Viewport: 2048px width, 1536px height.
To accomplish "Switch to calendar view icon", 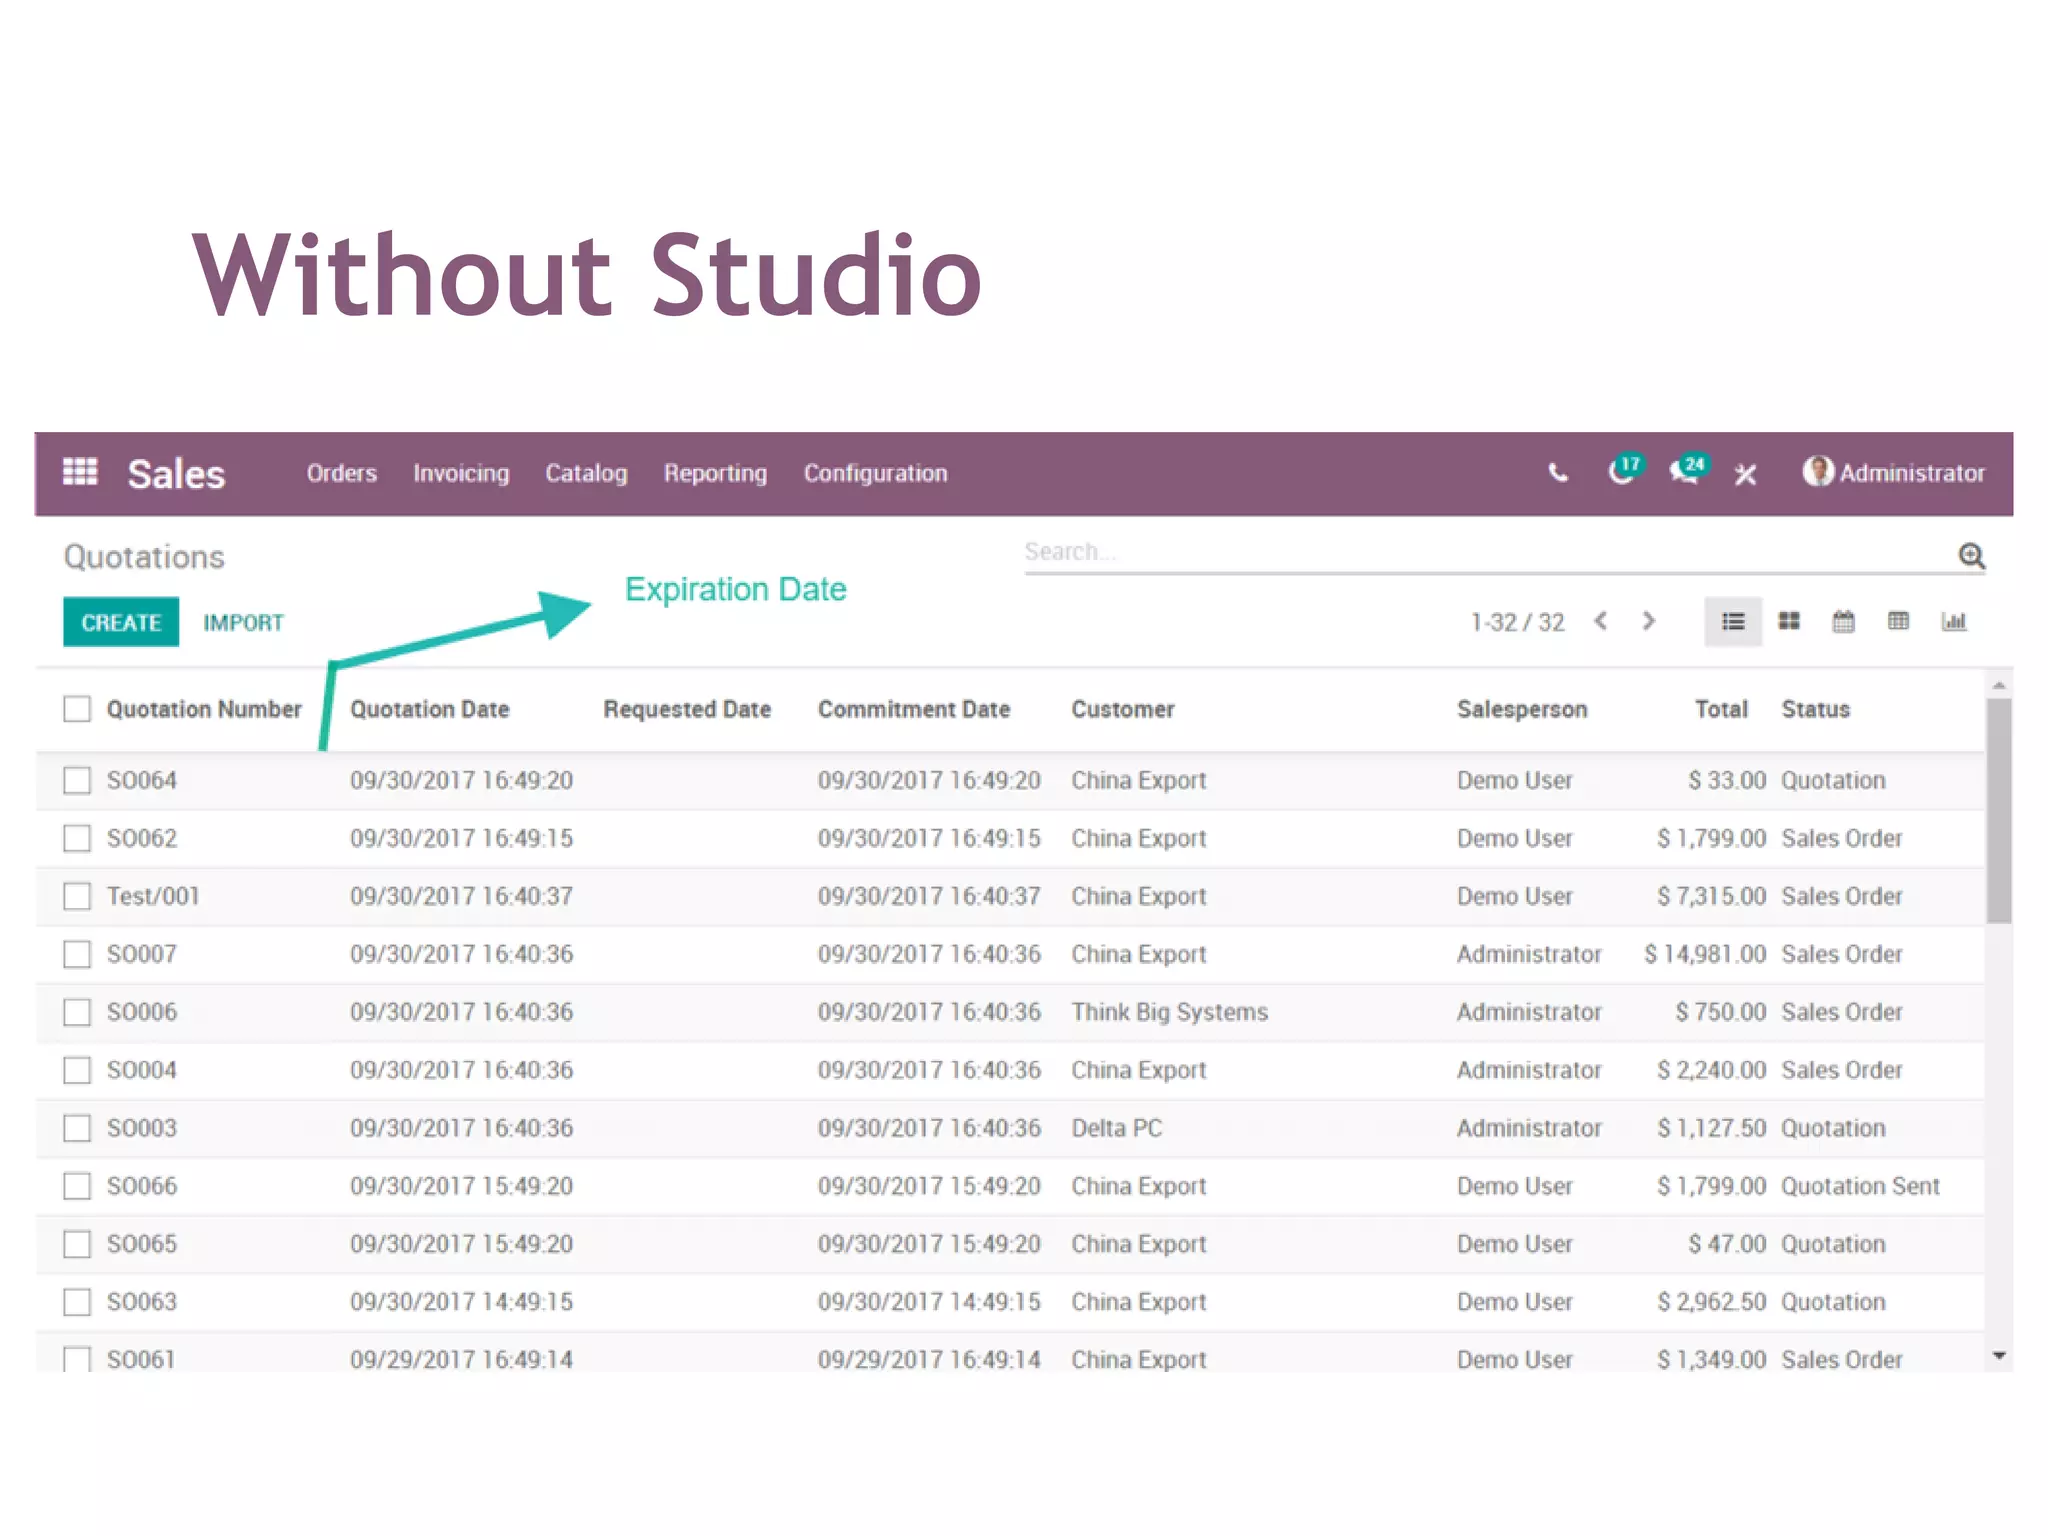I will pos(1843,622).
